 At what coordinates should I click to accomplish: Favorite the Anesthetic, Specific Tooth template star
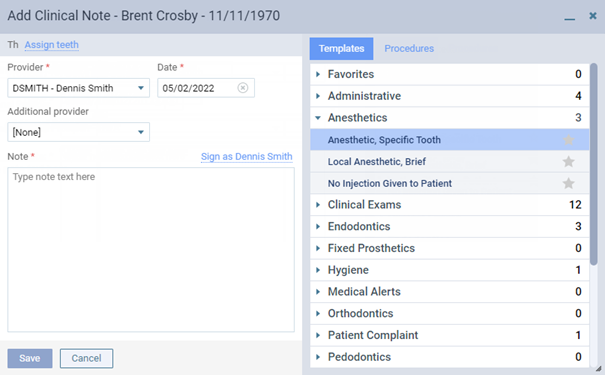tap(568, 140)
